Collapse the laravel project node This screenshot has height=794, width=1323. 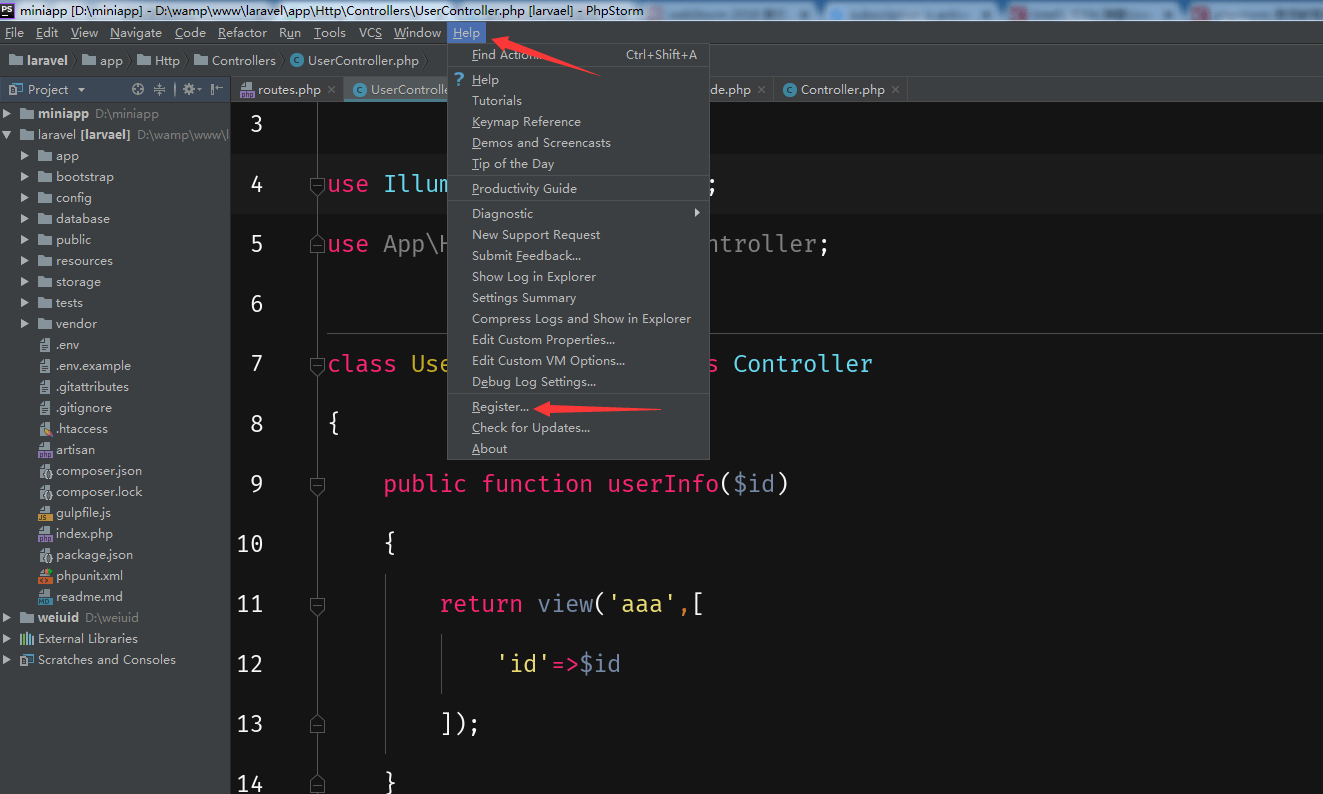(x=8, y=135)
